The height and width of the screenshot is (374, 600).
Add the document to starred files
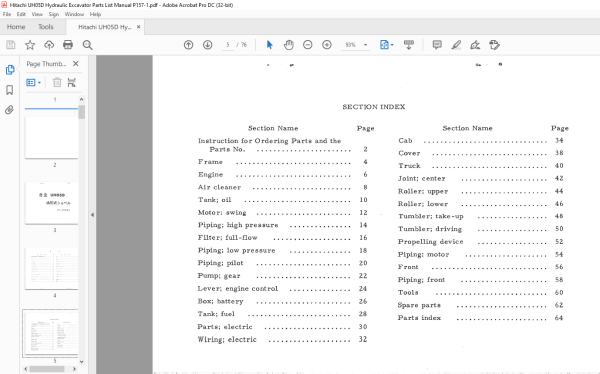[x=30, y=45]
